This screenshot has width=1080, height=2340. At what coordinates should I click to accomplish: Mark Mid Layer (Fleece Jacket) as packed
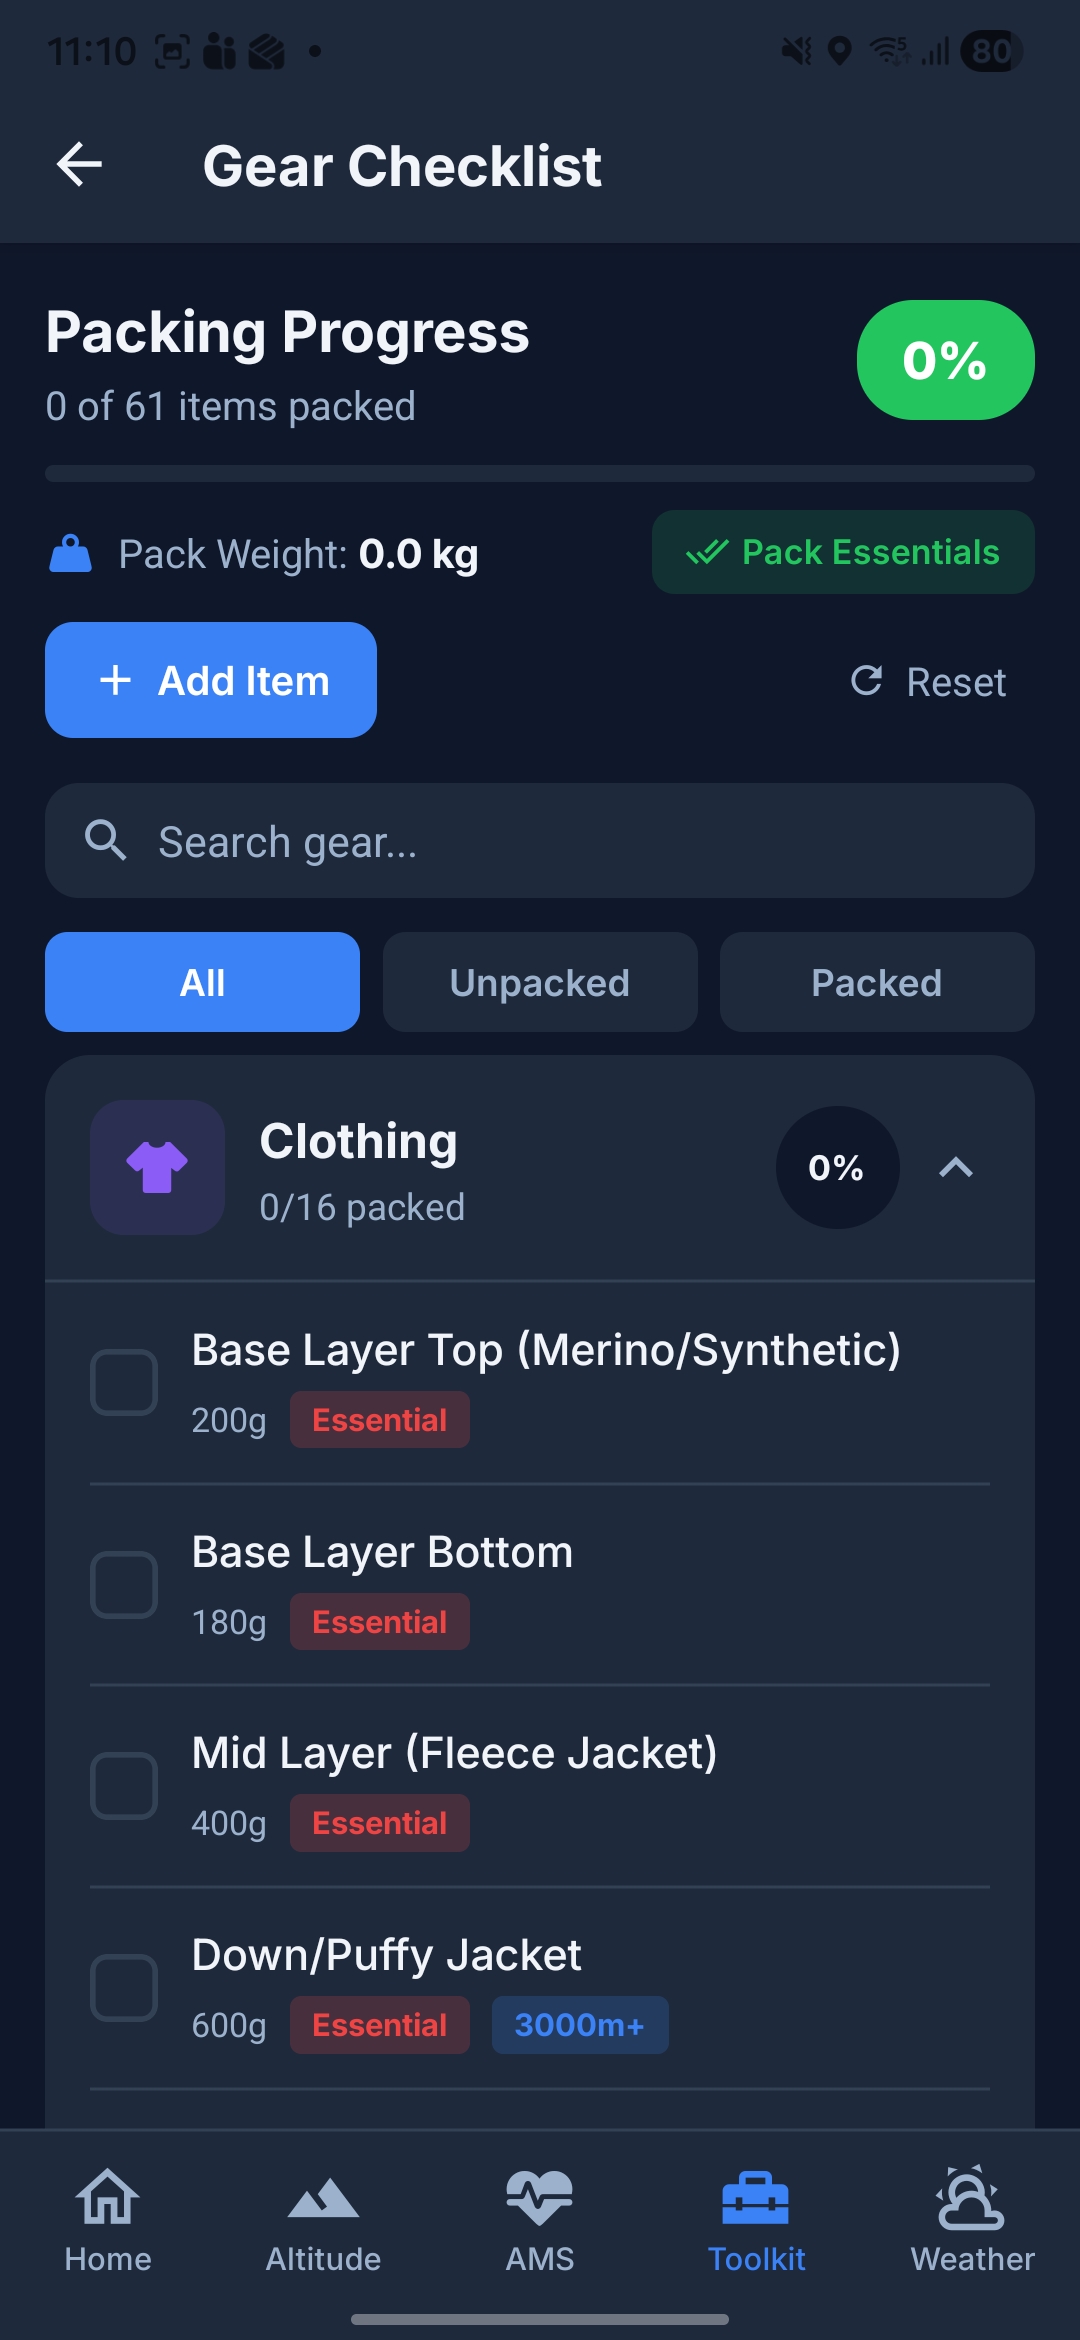[x=124, y=1786]
